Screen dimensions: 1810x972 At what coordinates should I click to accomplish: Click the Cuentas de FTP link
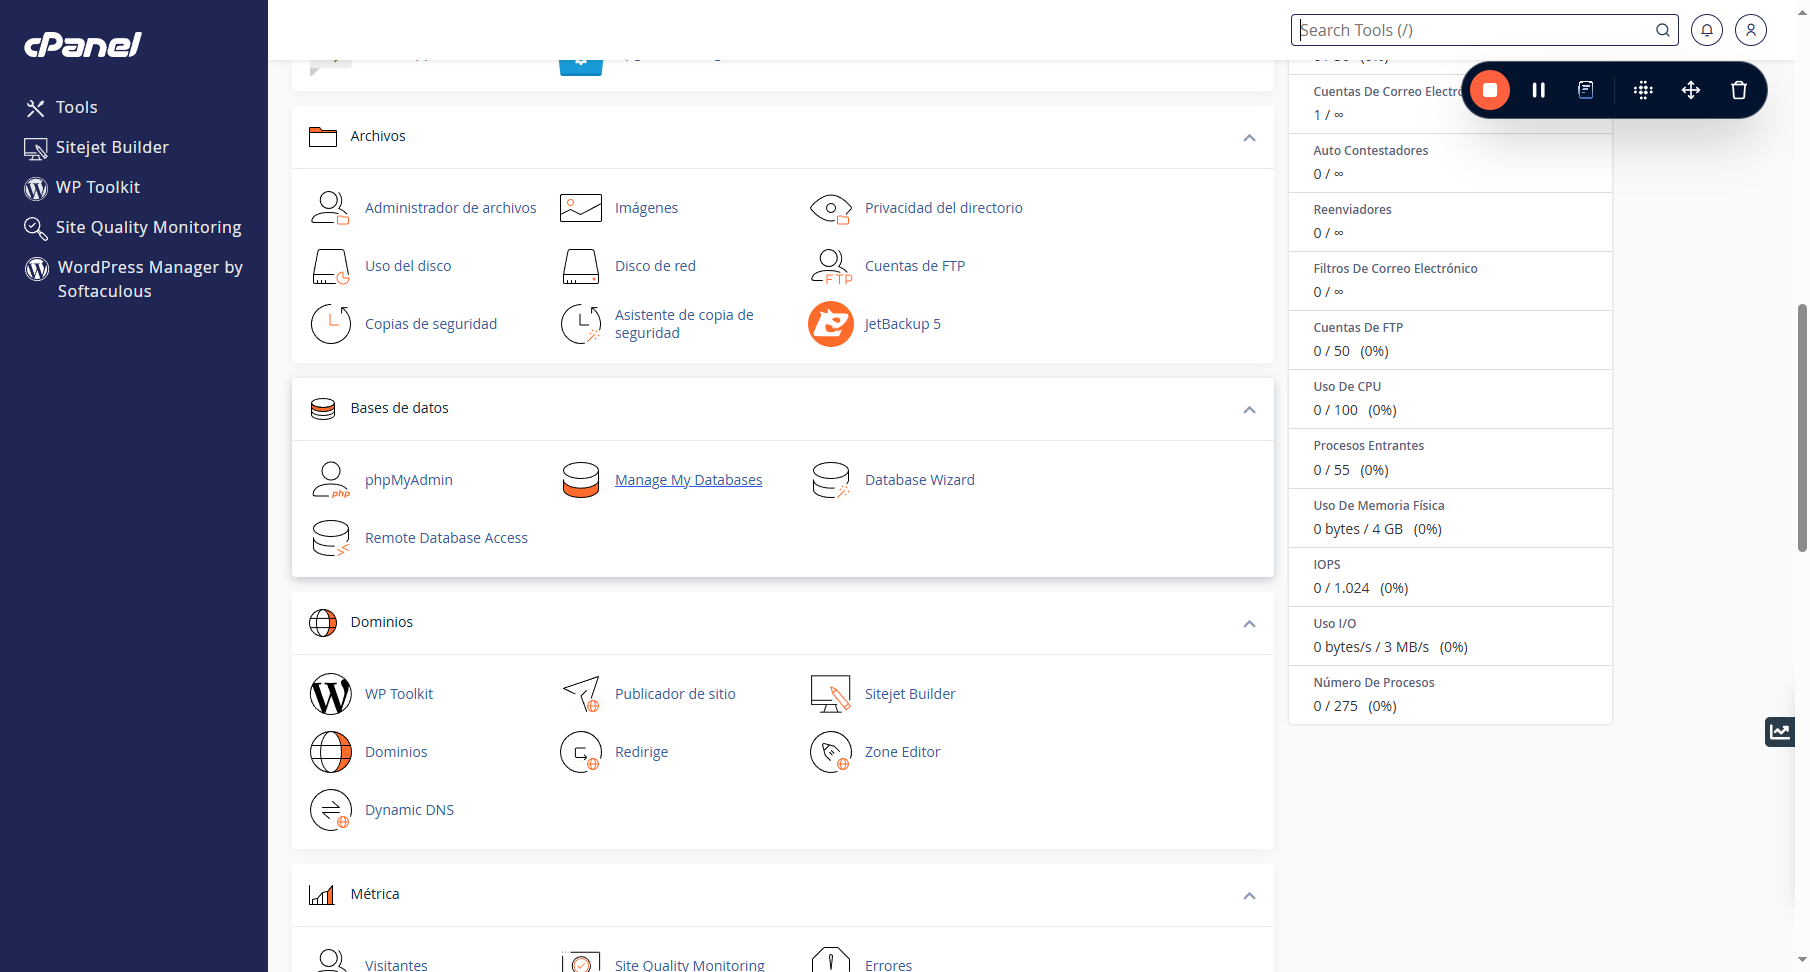point(914,266)
